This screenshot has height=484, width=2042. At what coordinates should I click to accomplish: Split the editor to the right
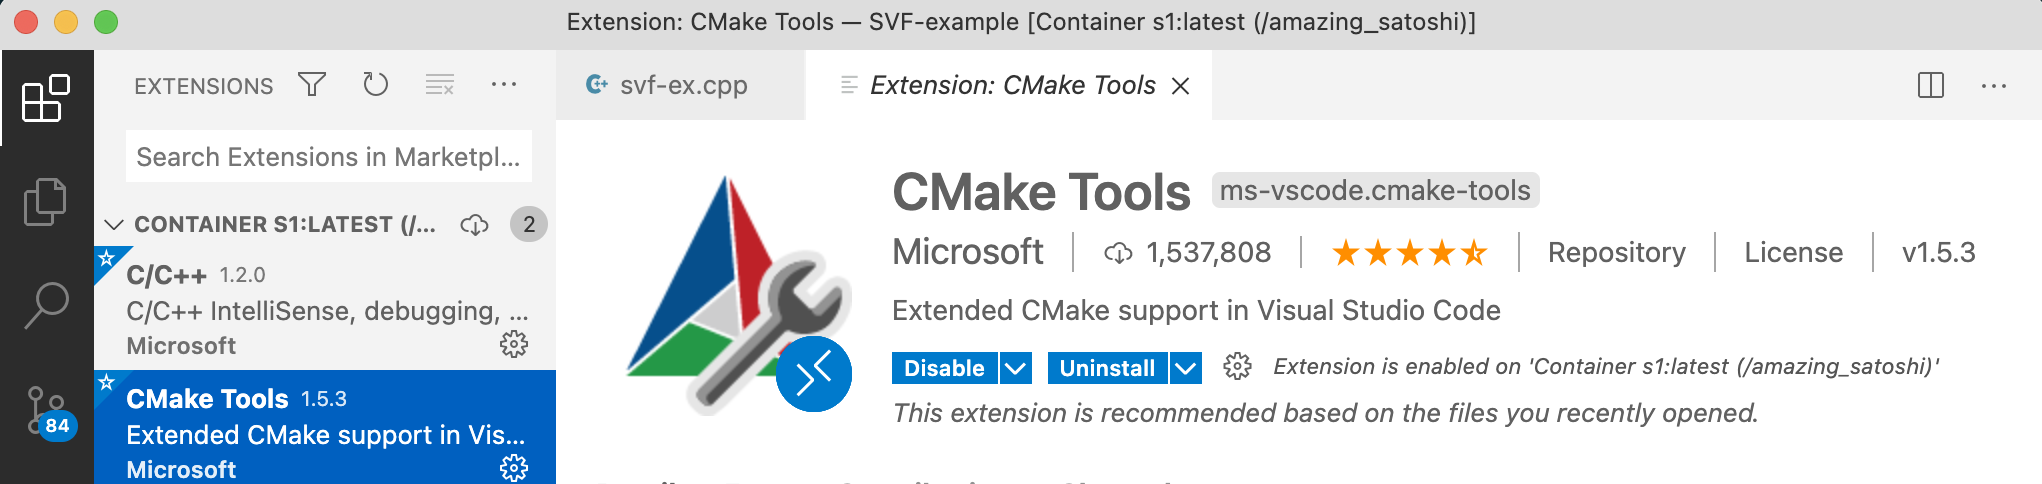click(1931, 85)
